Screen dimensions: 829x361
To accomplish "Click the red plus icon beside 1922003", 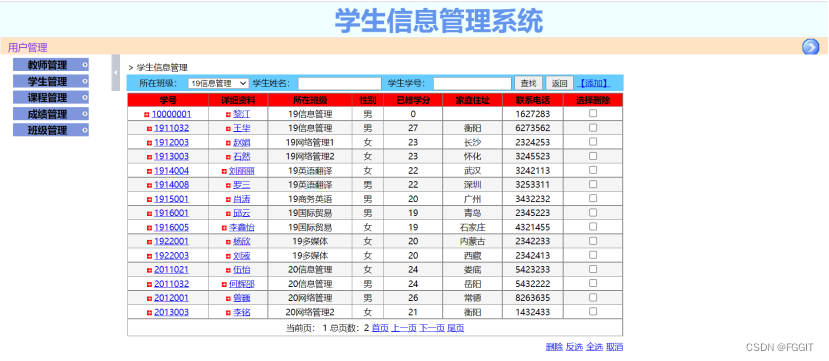I will (x=149, y=256).
